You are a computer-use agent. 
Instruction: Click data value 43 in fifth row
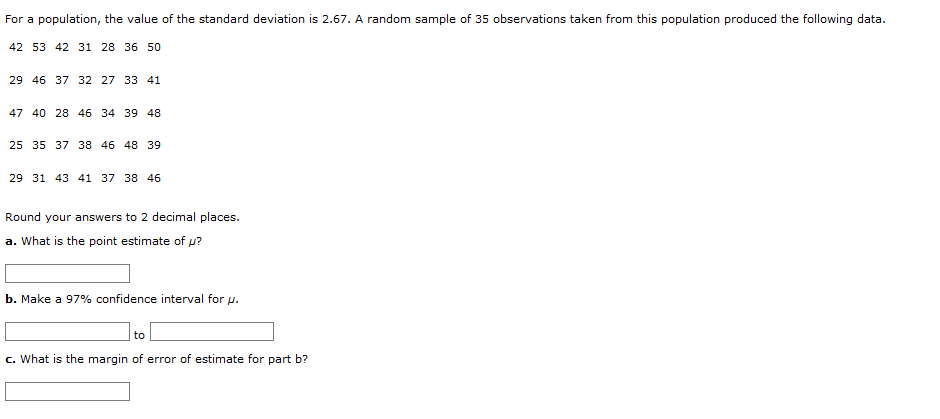tap(62, 178)
